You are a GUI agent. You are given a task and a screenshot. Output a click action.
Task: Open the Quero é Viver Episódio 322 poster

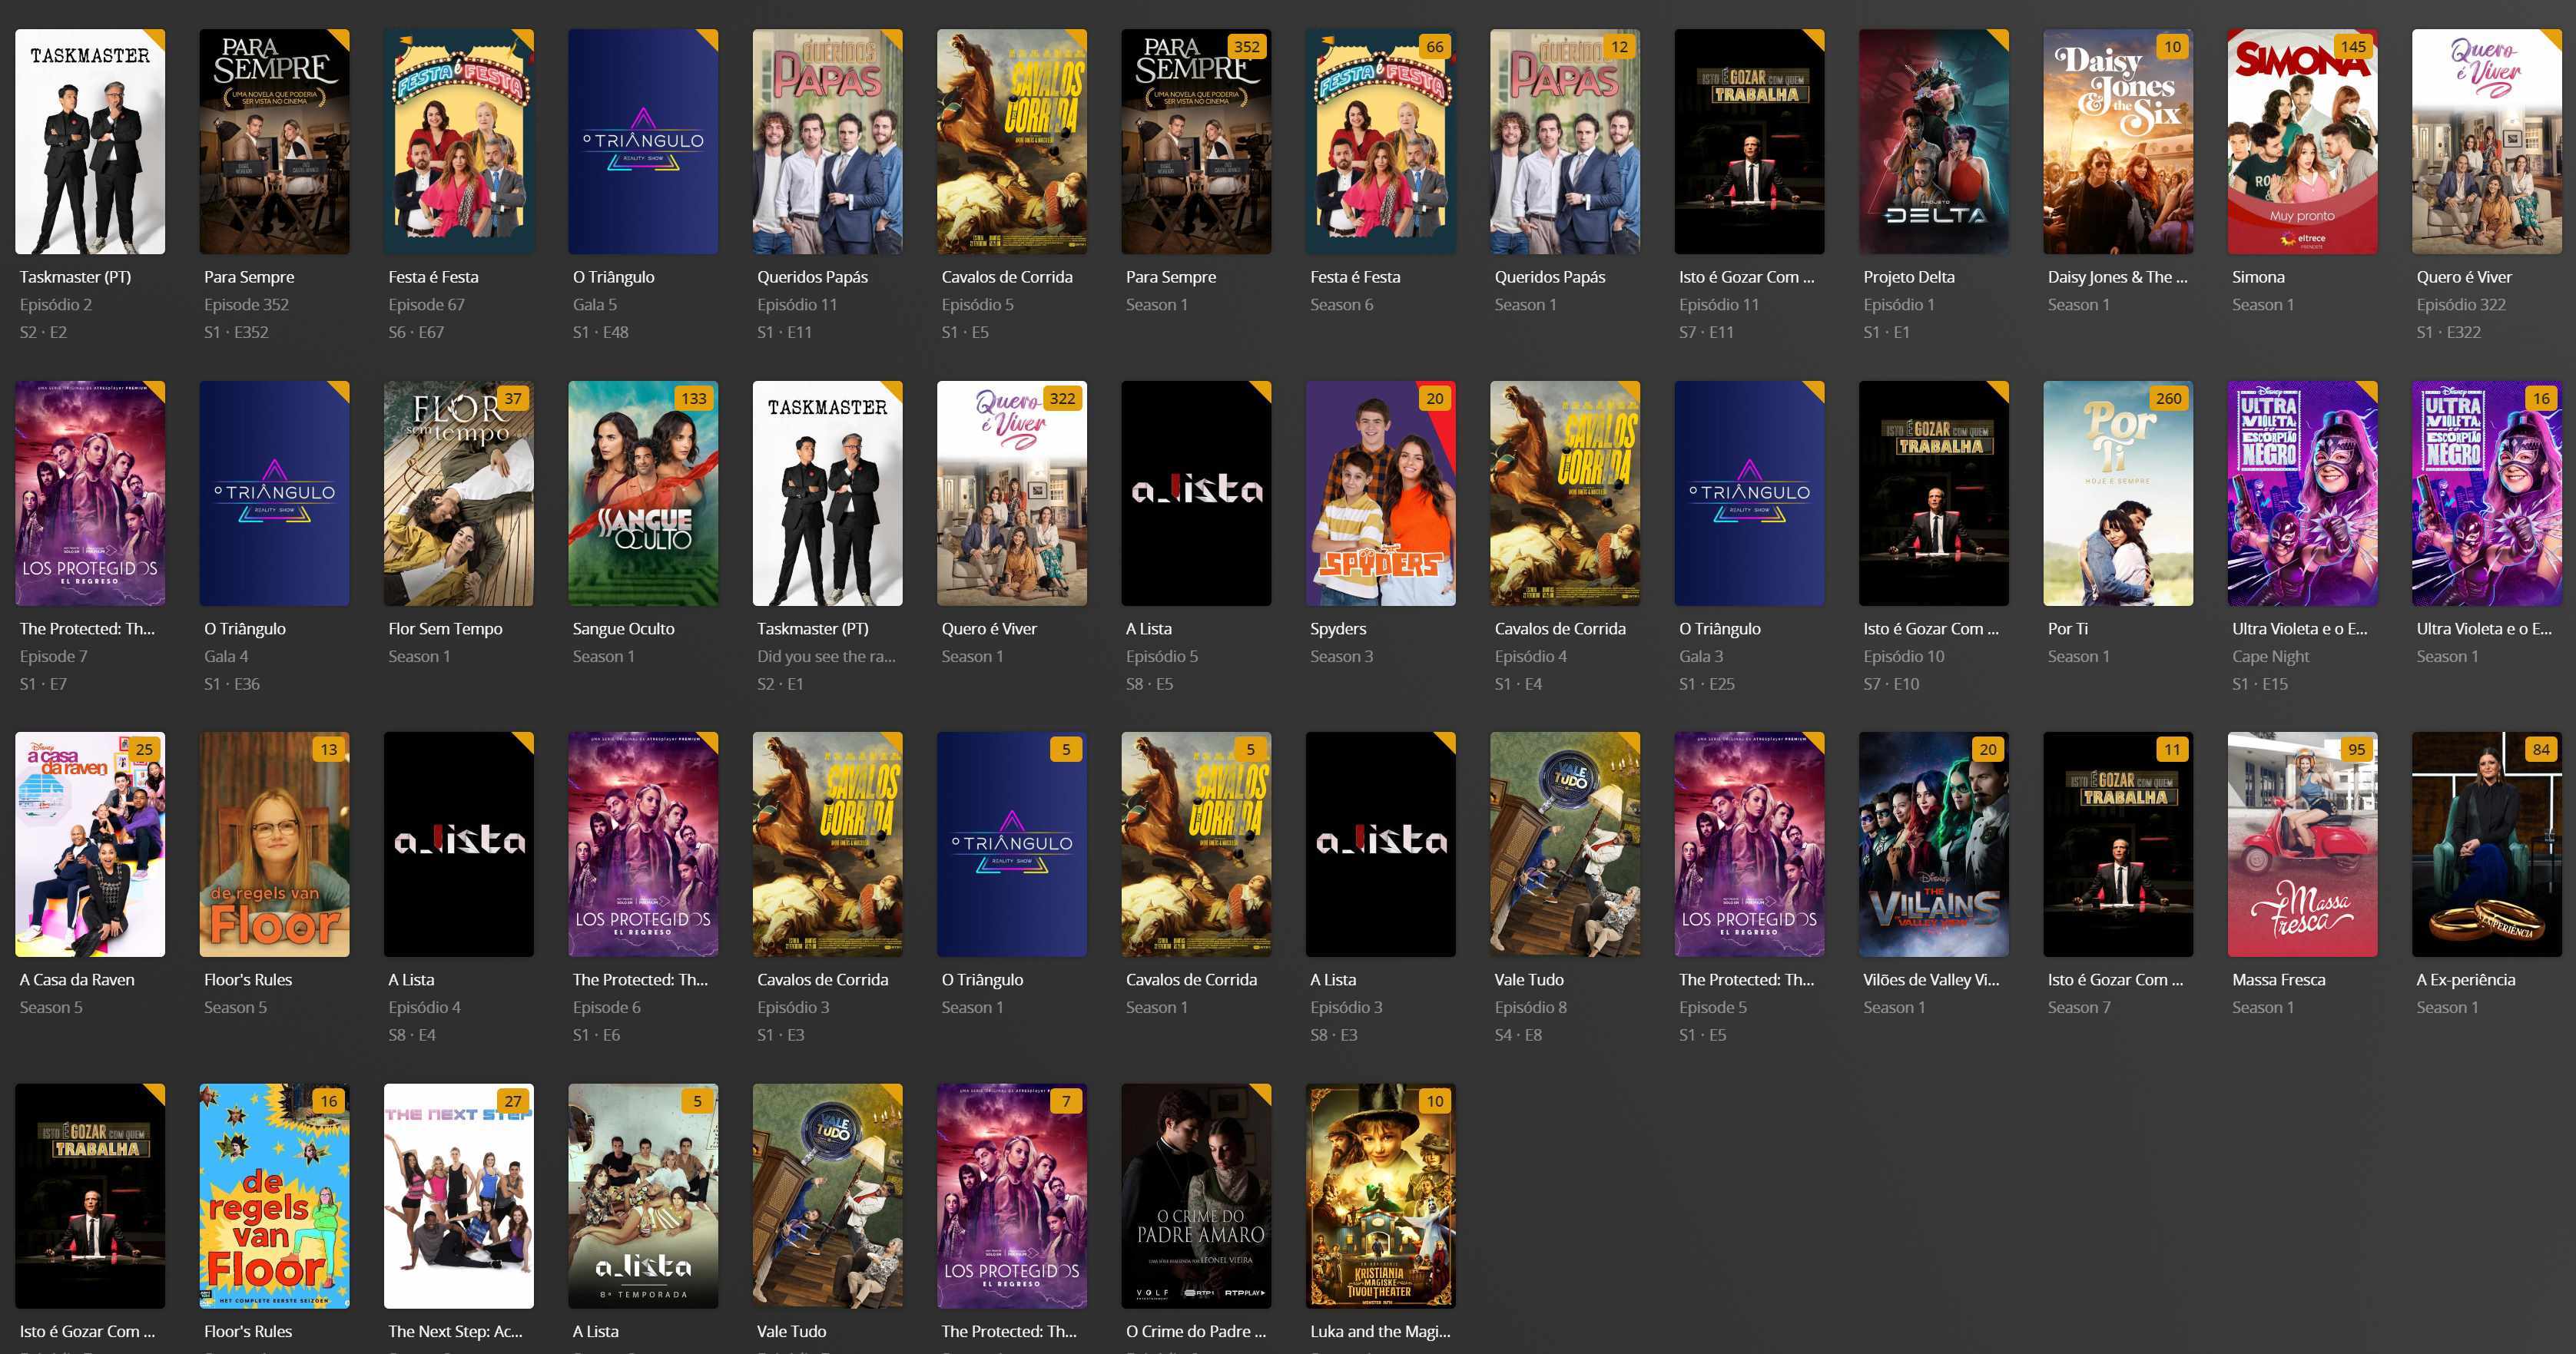(x=2486, y=141)
